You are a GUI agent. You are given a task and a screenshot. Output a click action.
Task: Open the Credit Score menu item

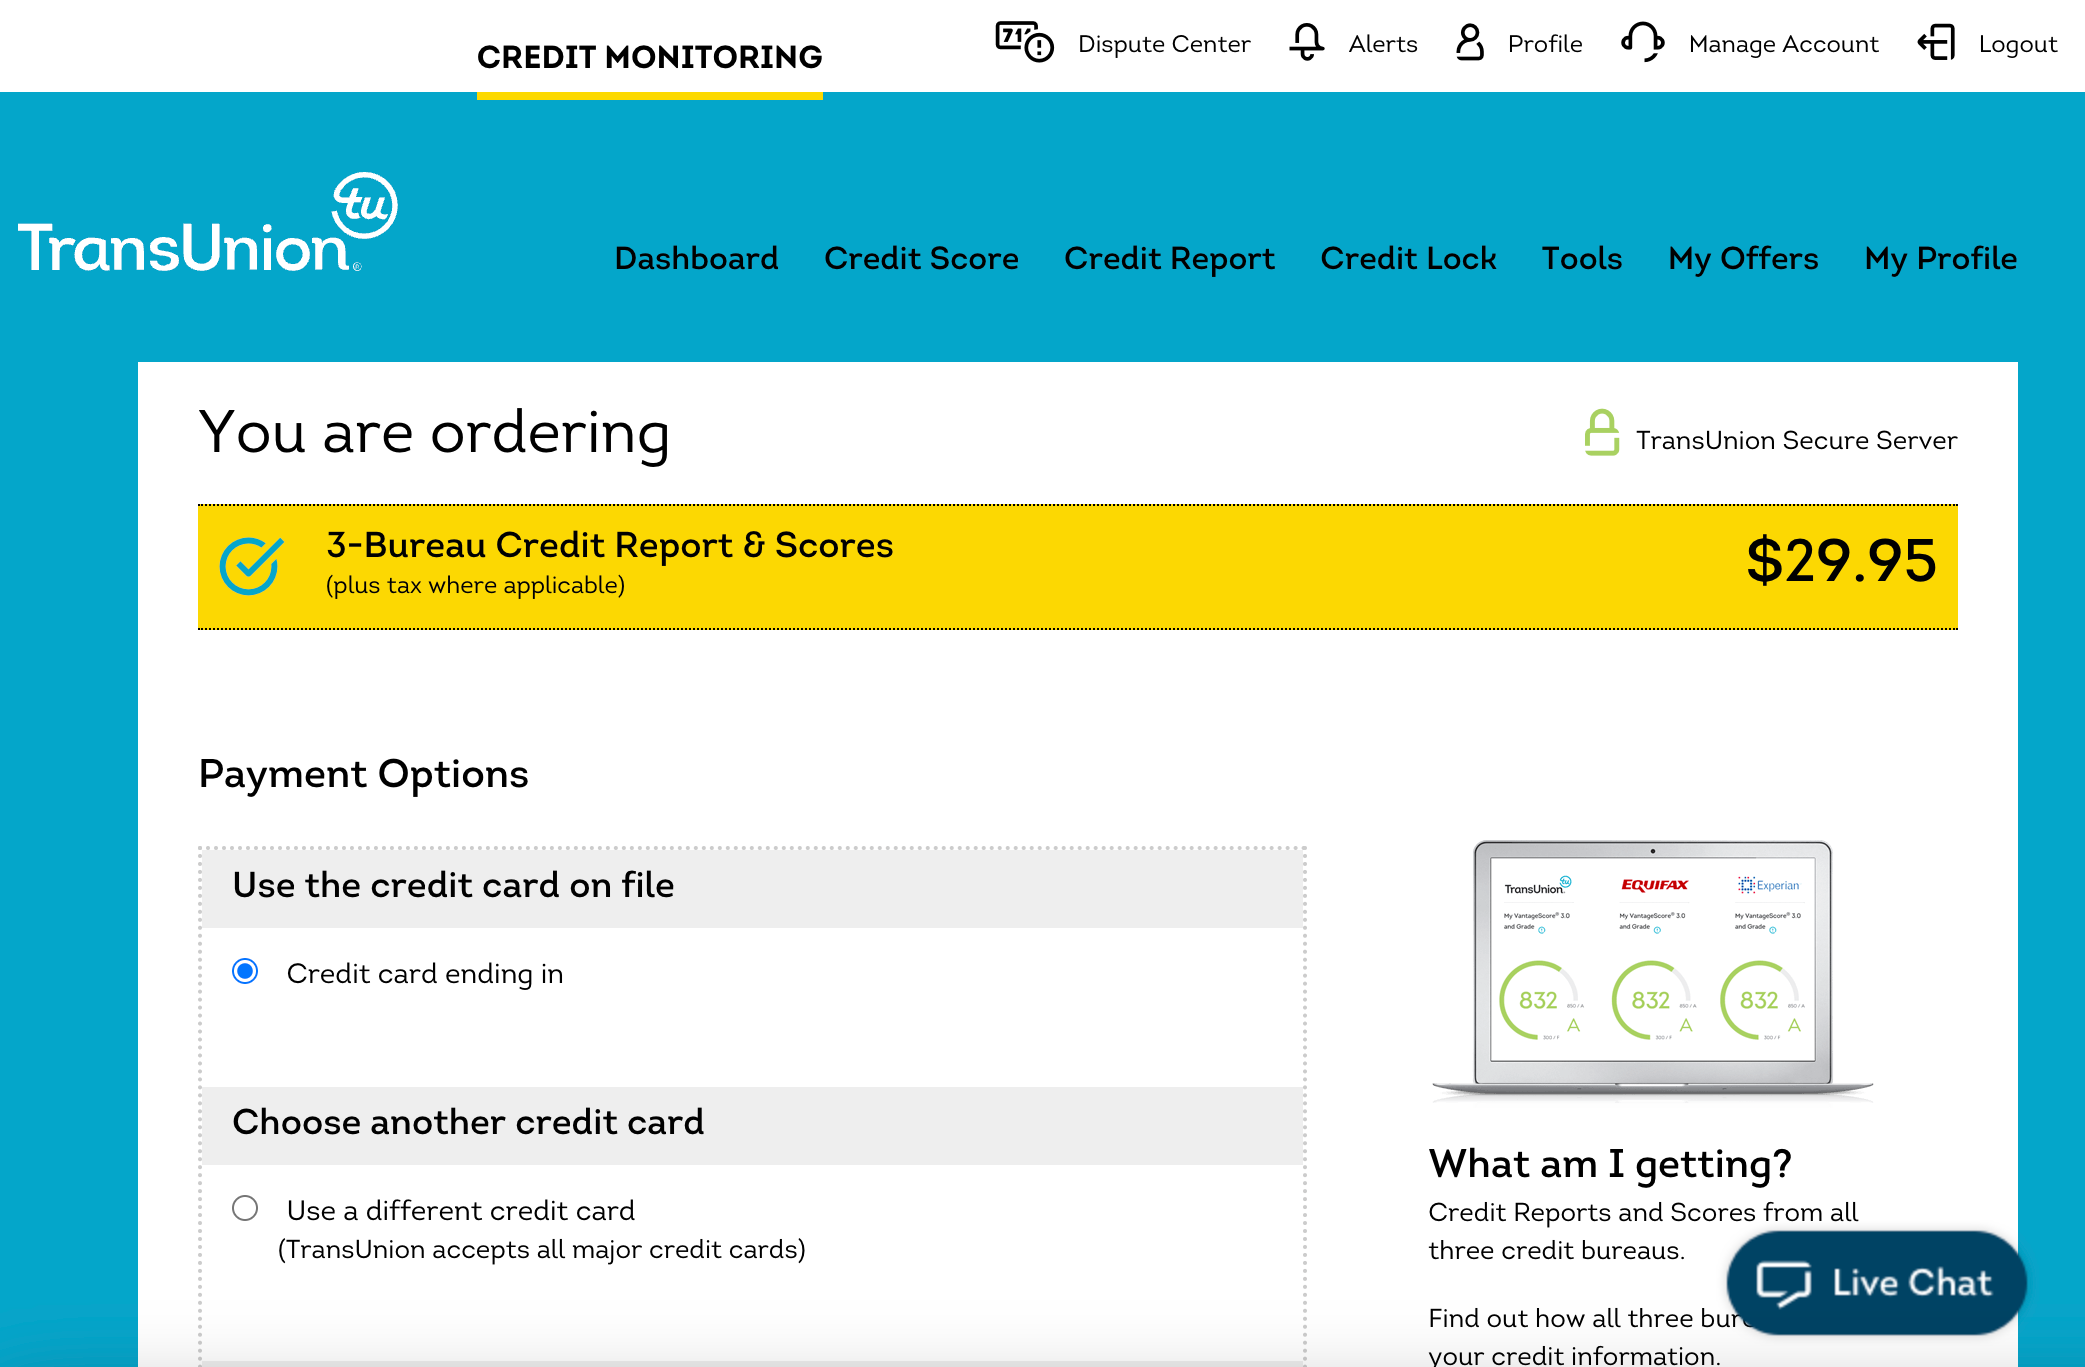(x=921, y=258)
